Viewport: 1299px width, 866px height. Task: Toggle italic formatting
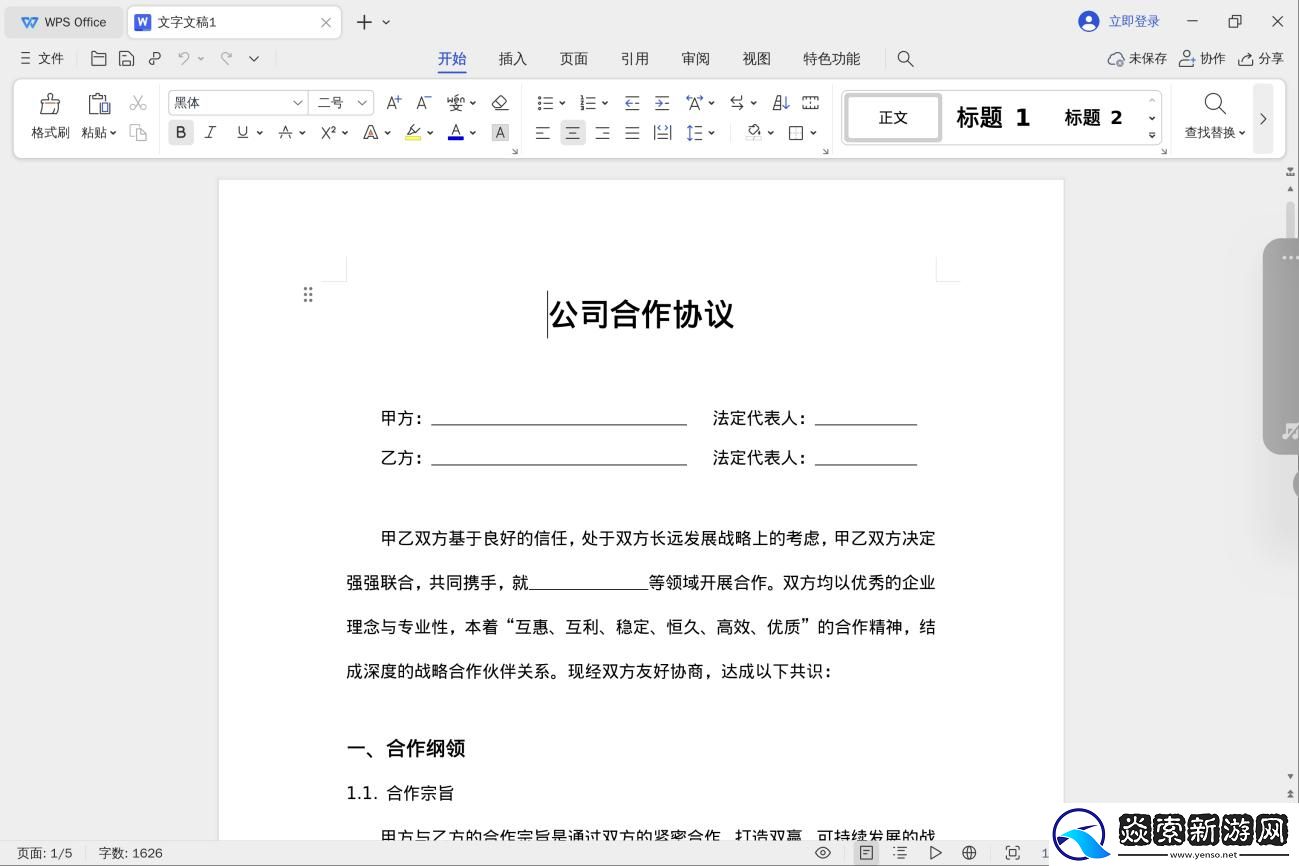point(211,132)
